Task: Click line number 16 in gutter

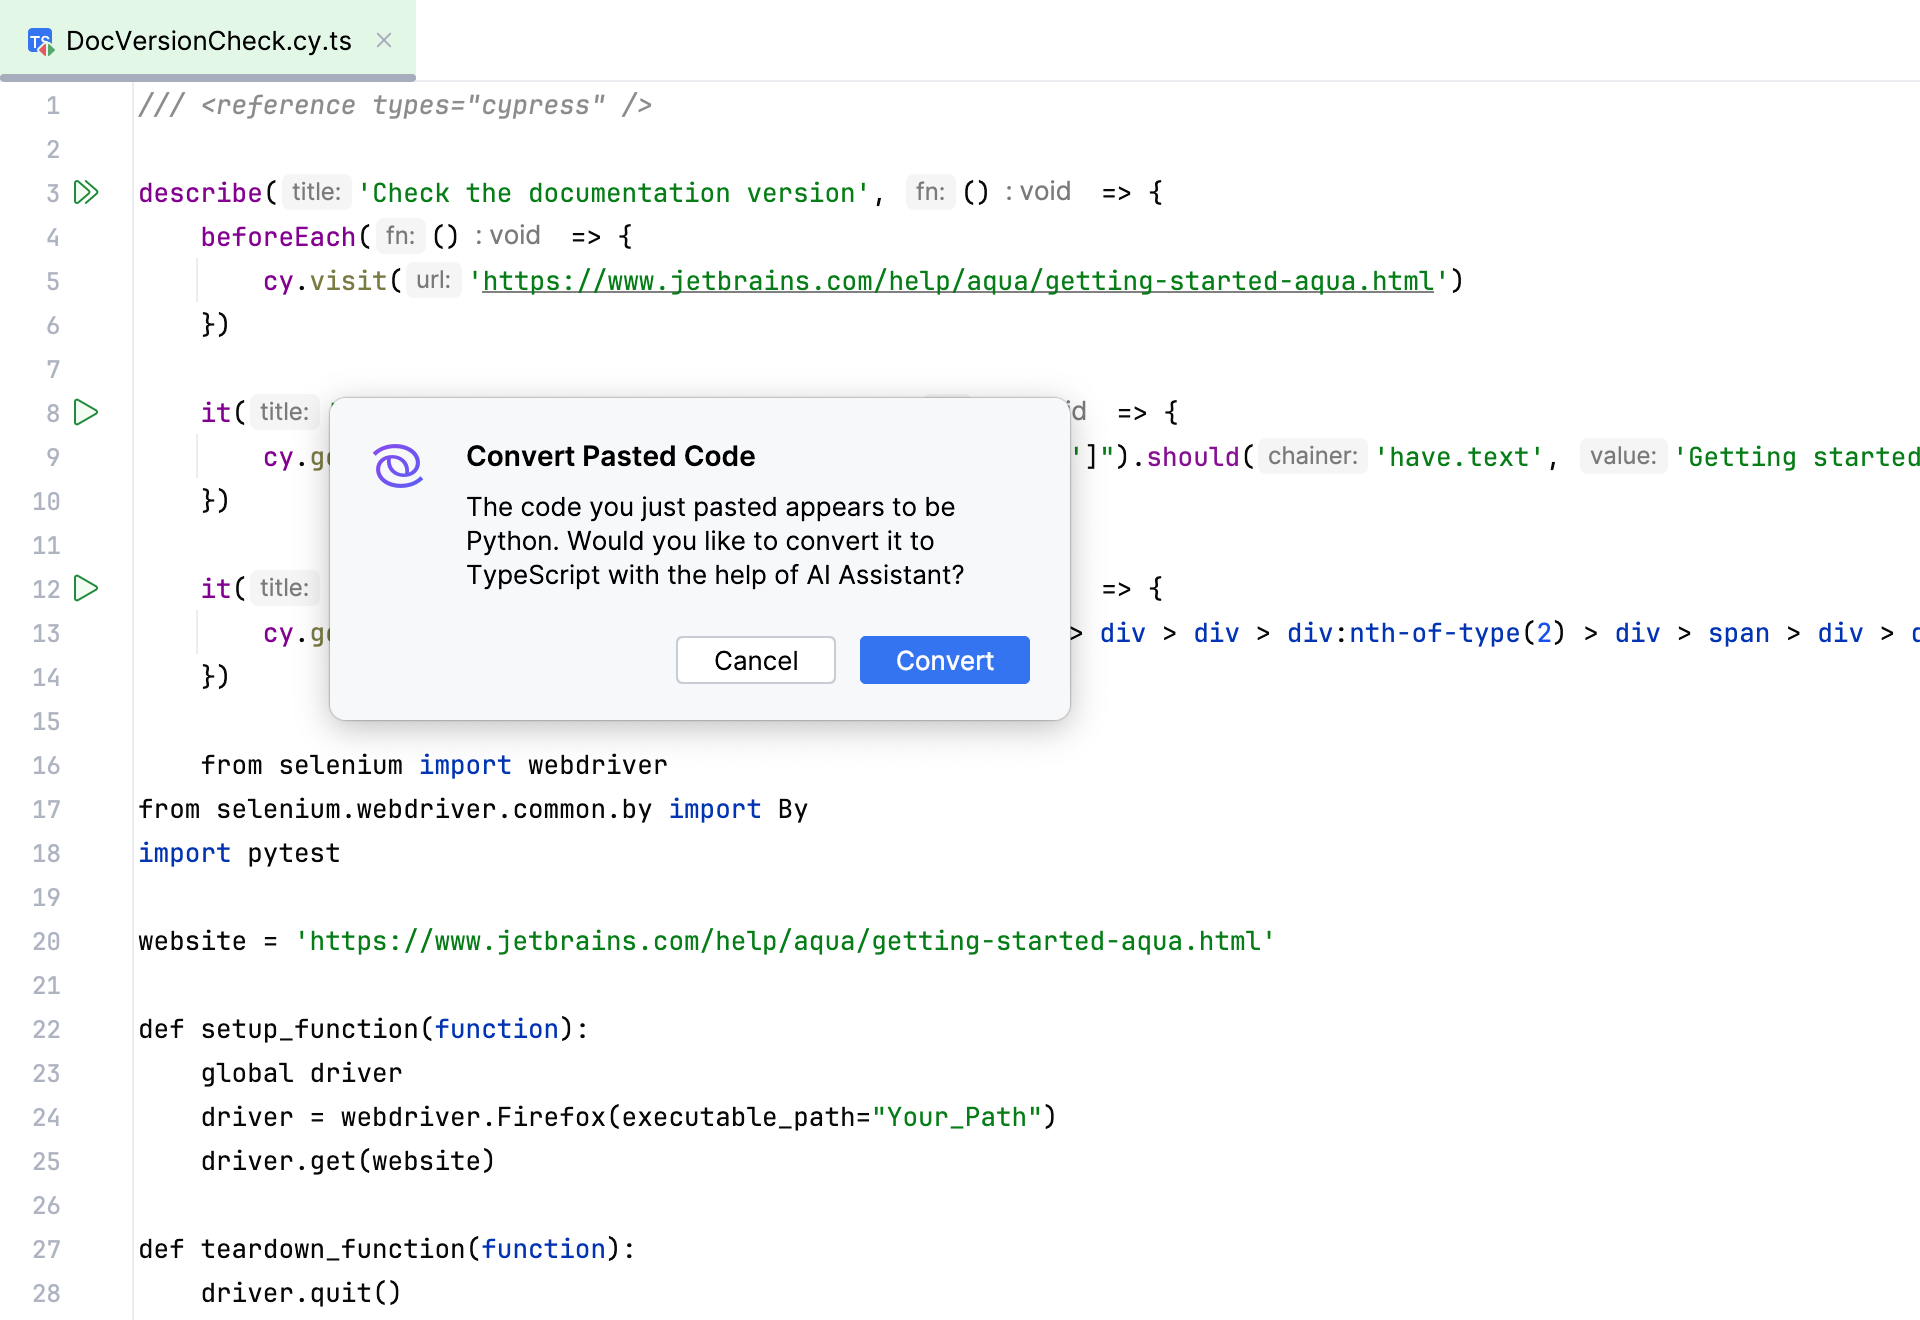Action: point(46,765)
